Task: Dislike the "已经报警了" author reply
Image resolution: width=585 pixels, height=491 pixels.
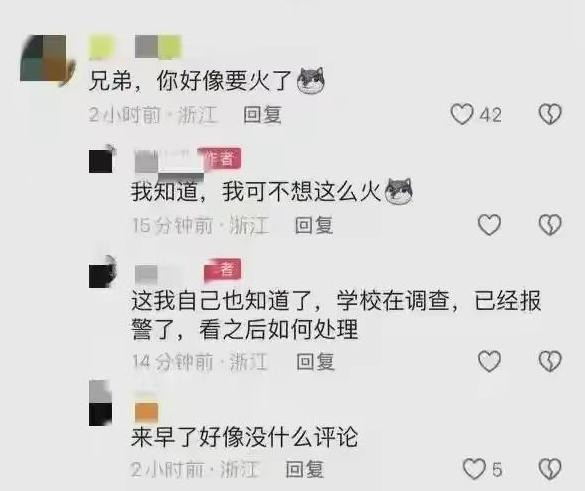Action: (x=550, y=361)
